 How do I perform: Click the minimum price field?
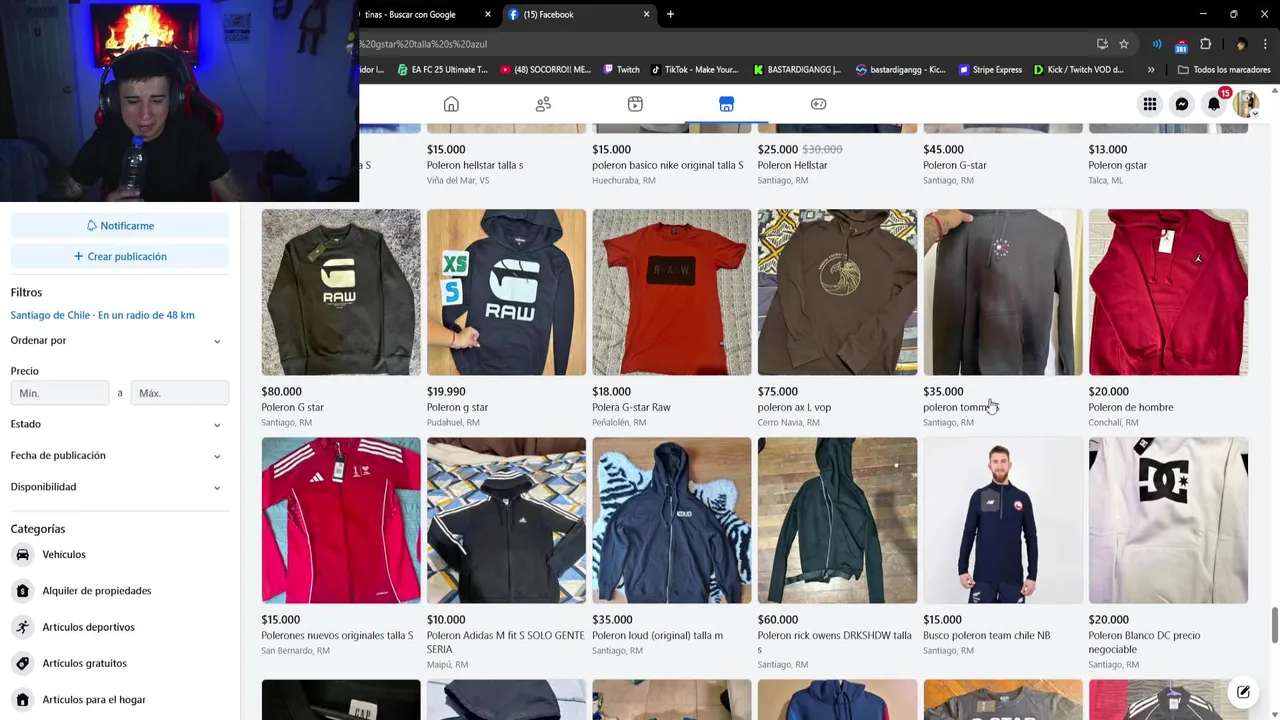60,393
